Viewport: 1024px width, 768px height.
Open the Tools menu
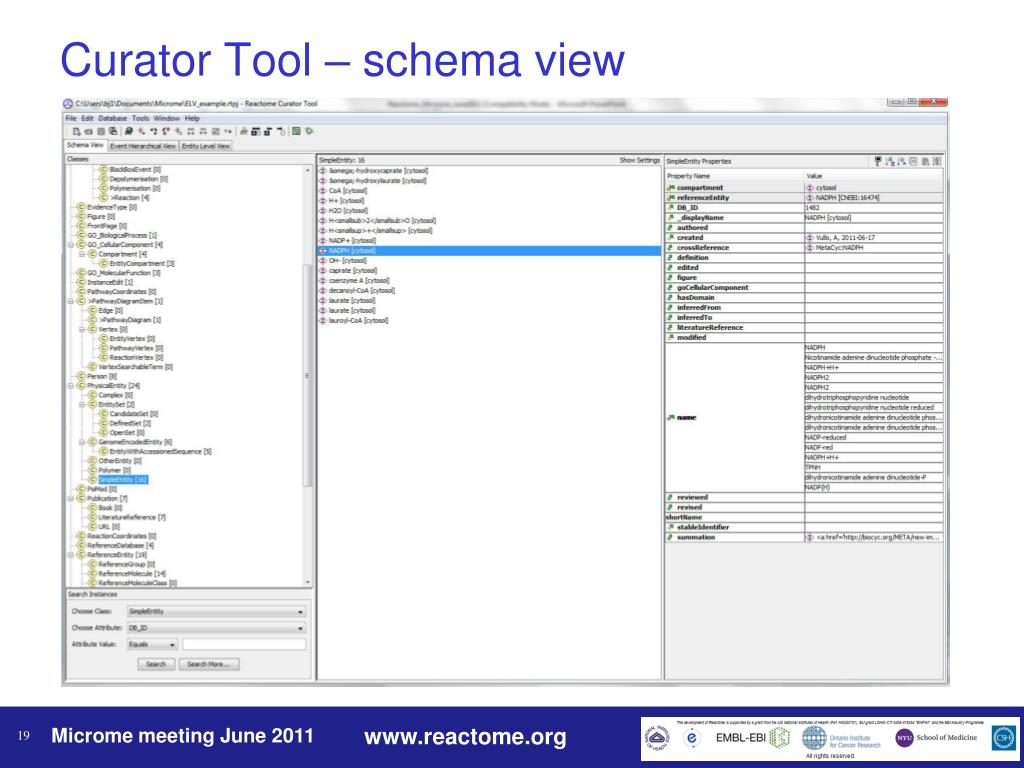[140, 118]
